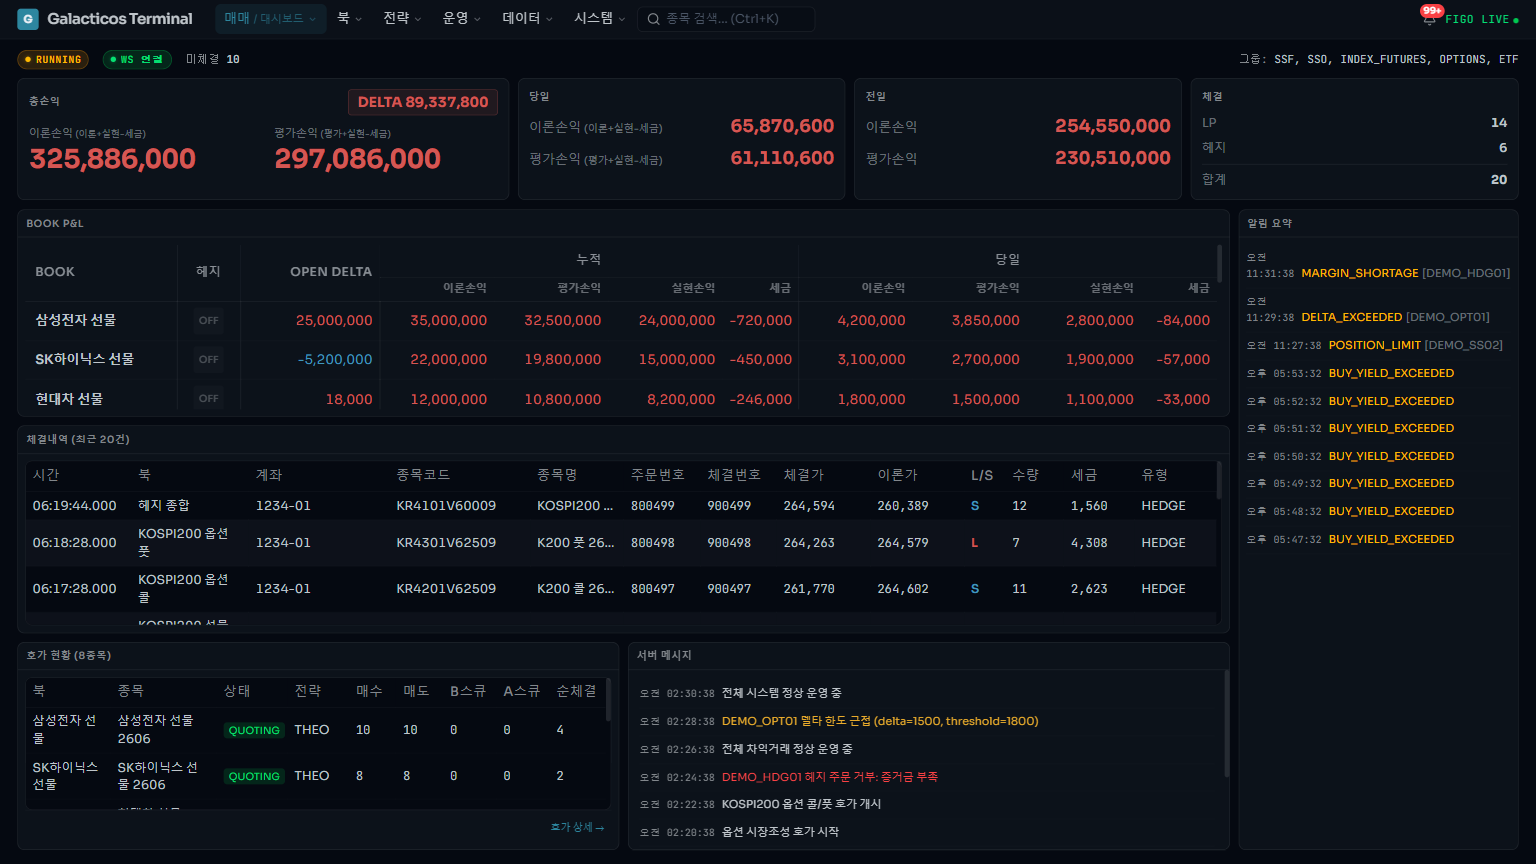Open the notification bell with 99+ badge
1536x864 pixels.
(1429, 19)
